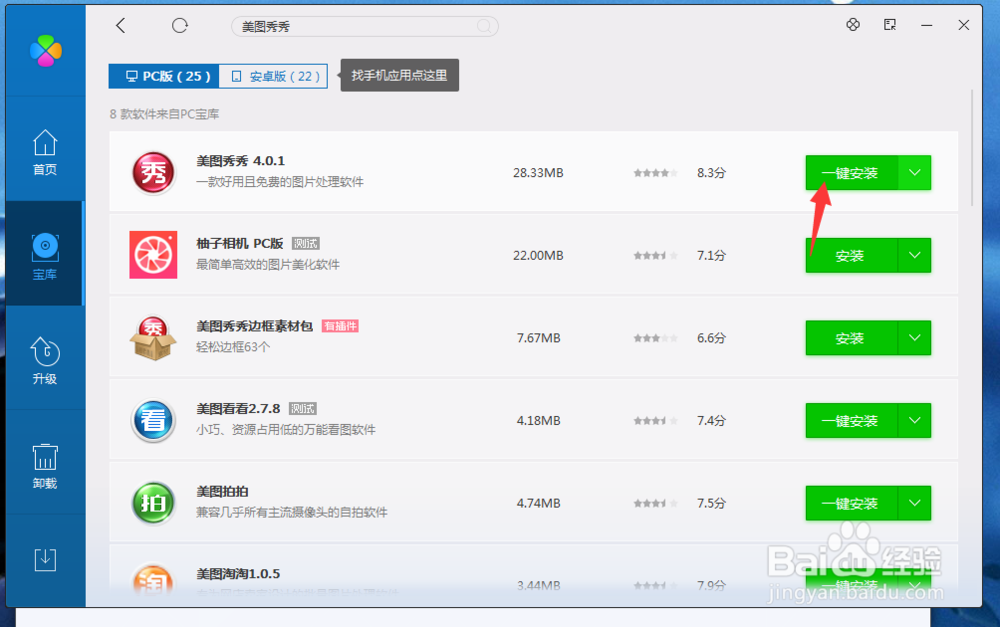Click the search field containing 美图秀秀
This screenshot has width=1000, height=627.
point(364,26)
